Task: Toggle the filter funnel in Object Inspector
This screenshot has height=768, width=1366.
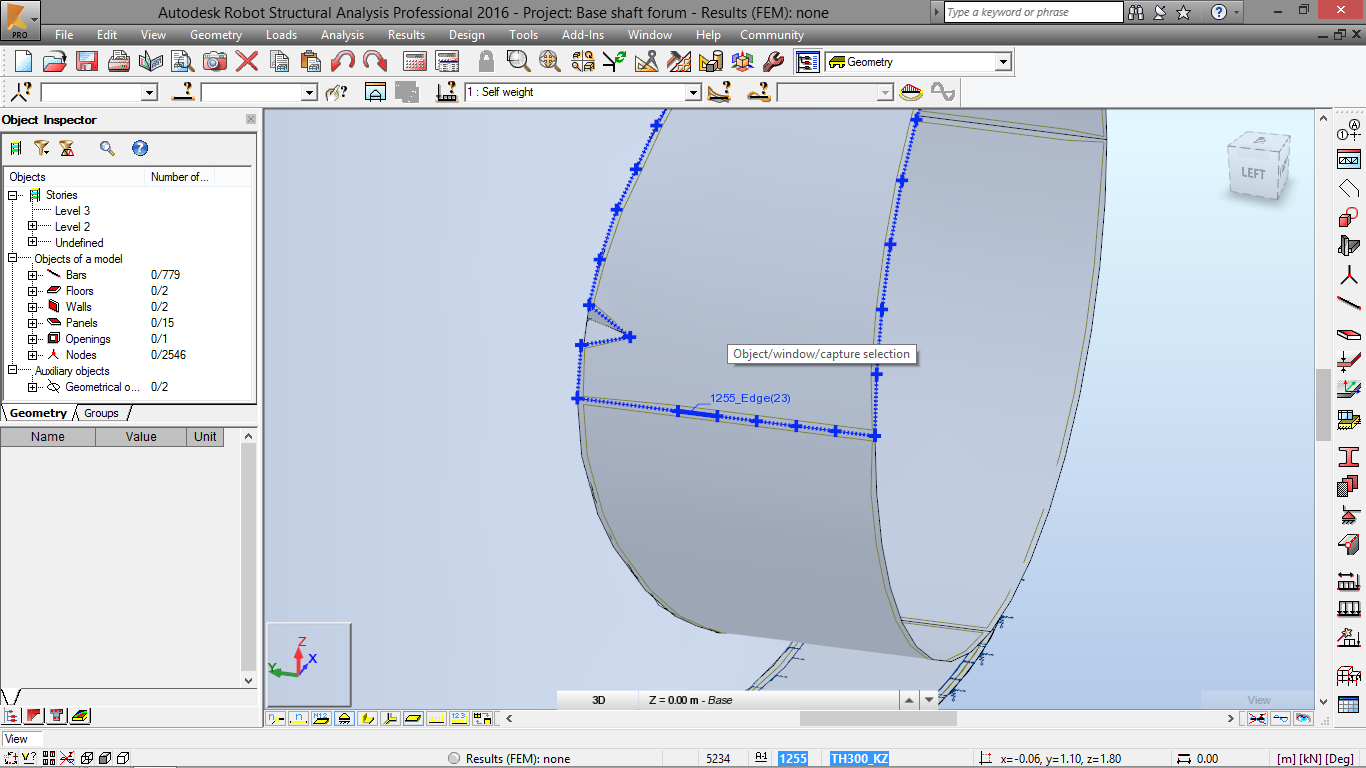Action: pos(40,148)
